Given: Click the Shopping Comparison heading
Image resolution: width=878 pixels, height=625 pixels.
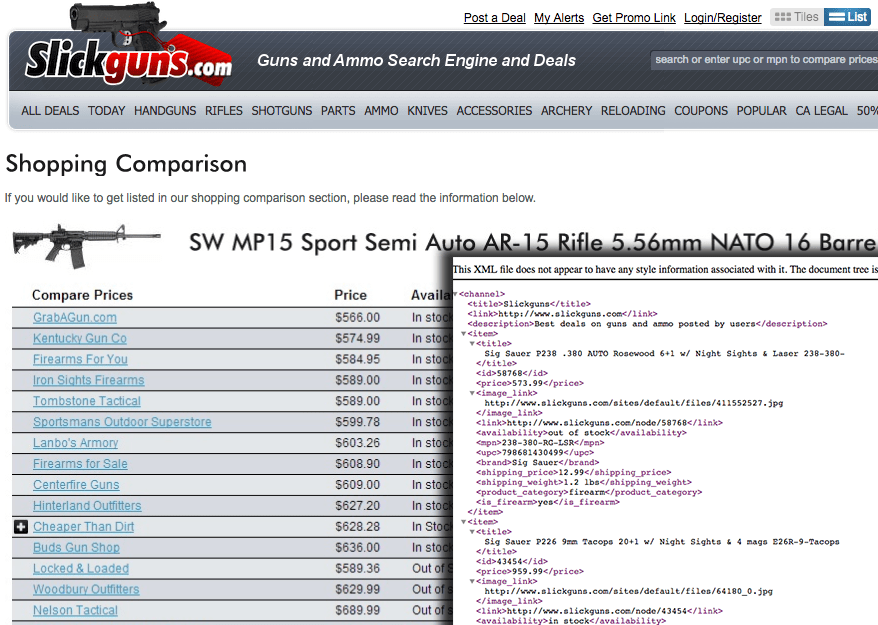Looking at the screenshot, I should coord(126,164).
